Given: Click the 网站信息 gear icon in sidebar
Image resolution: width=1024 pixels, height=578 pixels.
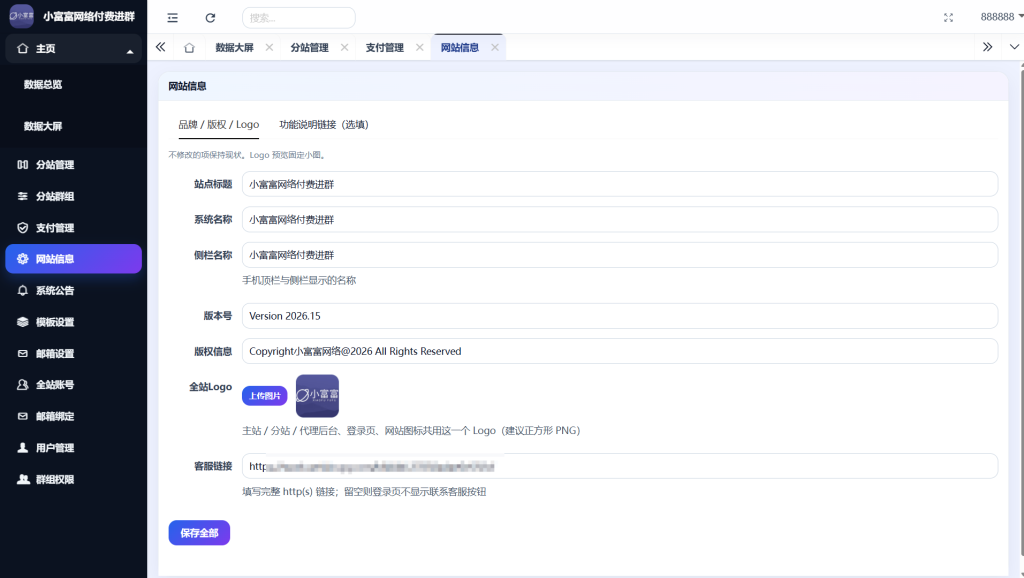Looking at the screenshot, I should pyautogui.click(x=23, y=259).
